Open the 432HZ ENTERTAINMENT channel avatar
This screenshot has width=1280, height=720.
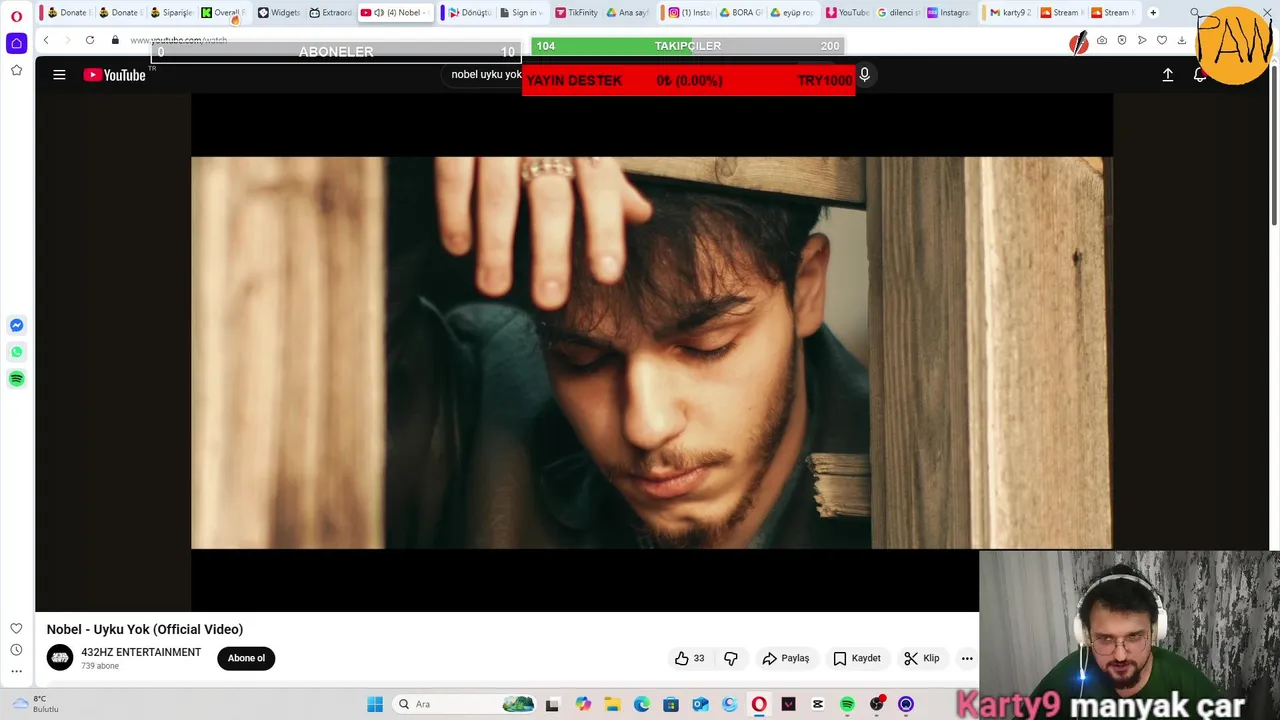click(60, 658)
